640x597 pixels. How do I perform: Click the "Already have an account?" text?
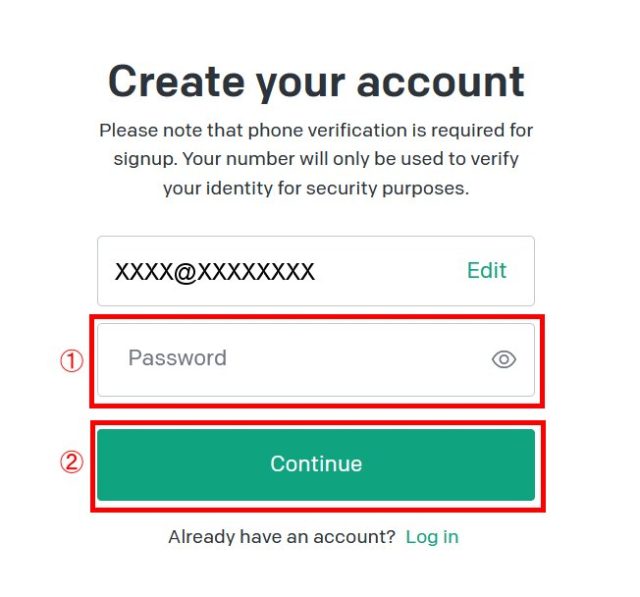click(282, 537)
